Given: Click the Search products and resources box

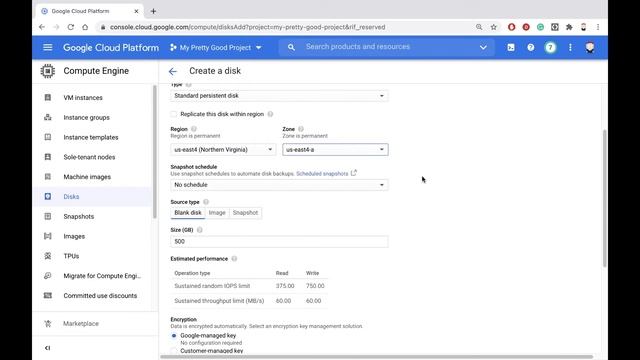Looking at the screenshot, I should [386, 47].
